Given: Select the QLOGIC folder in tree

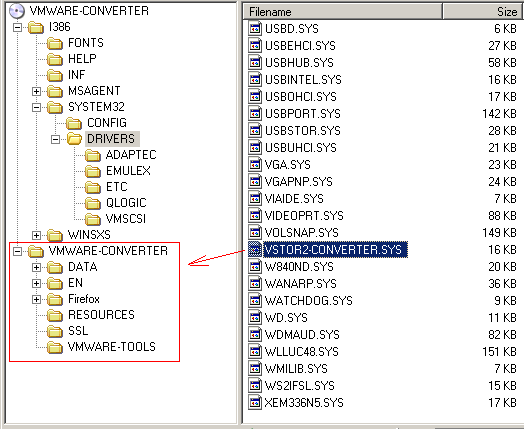Looking at the screenshot, I should [126, 203].
